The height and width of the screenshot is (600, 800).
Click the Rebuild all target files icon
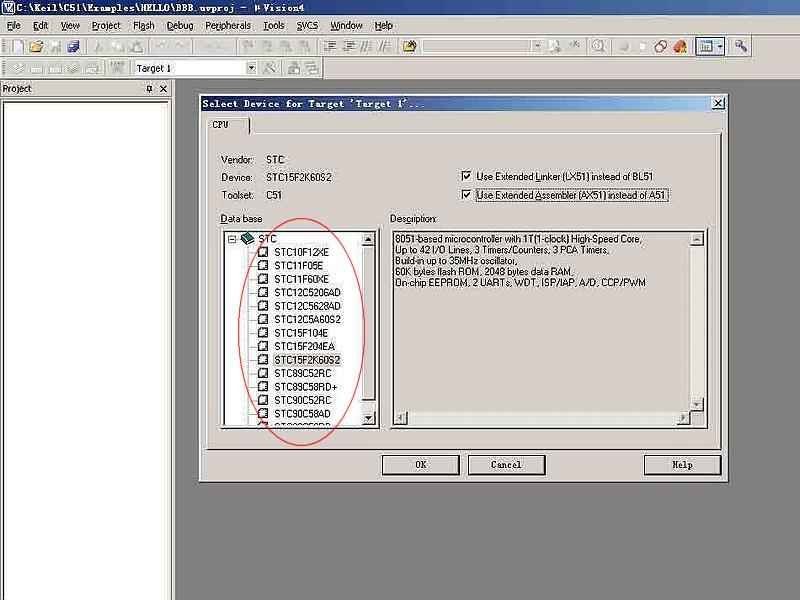[x=55, y=68]
